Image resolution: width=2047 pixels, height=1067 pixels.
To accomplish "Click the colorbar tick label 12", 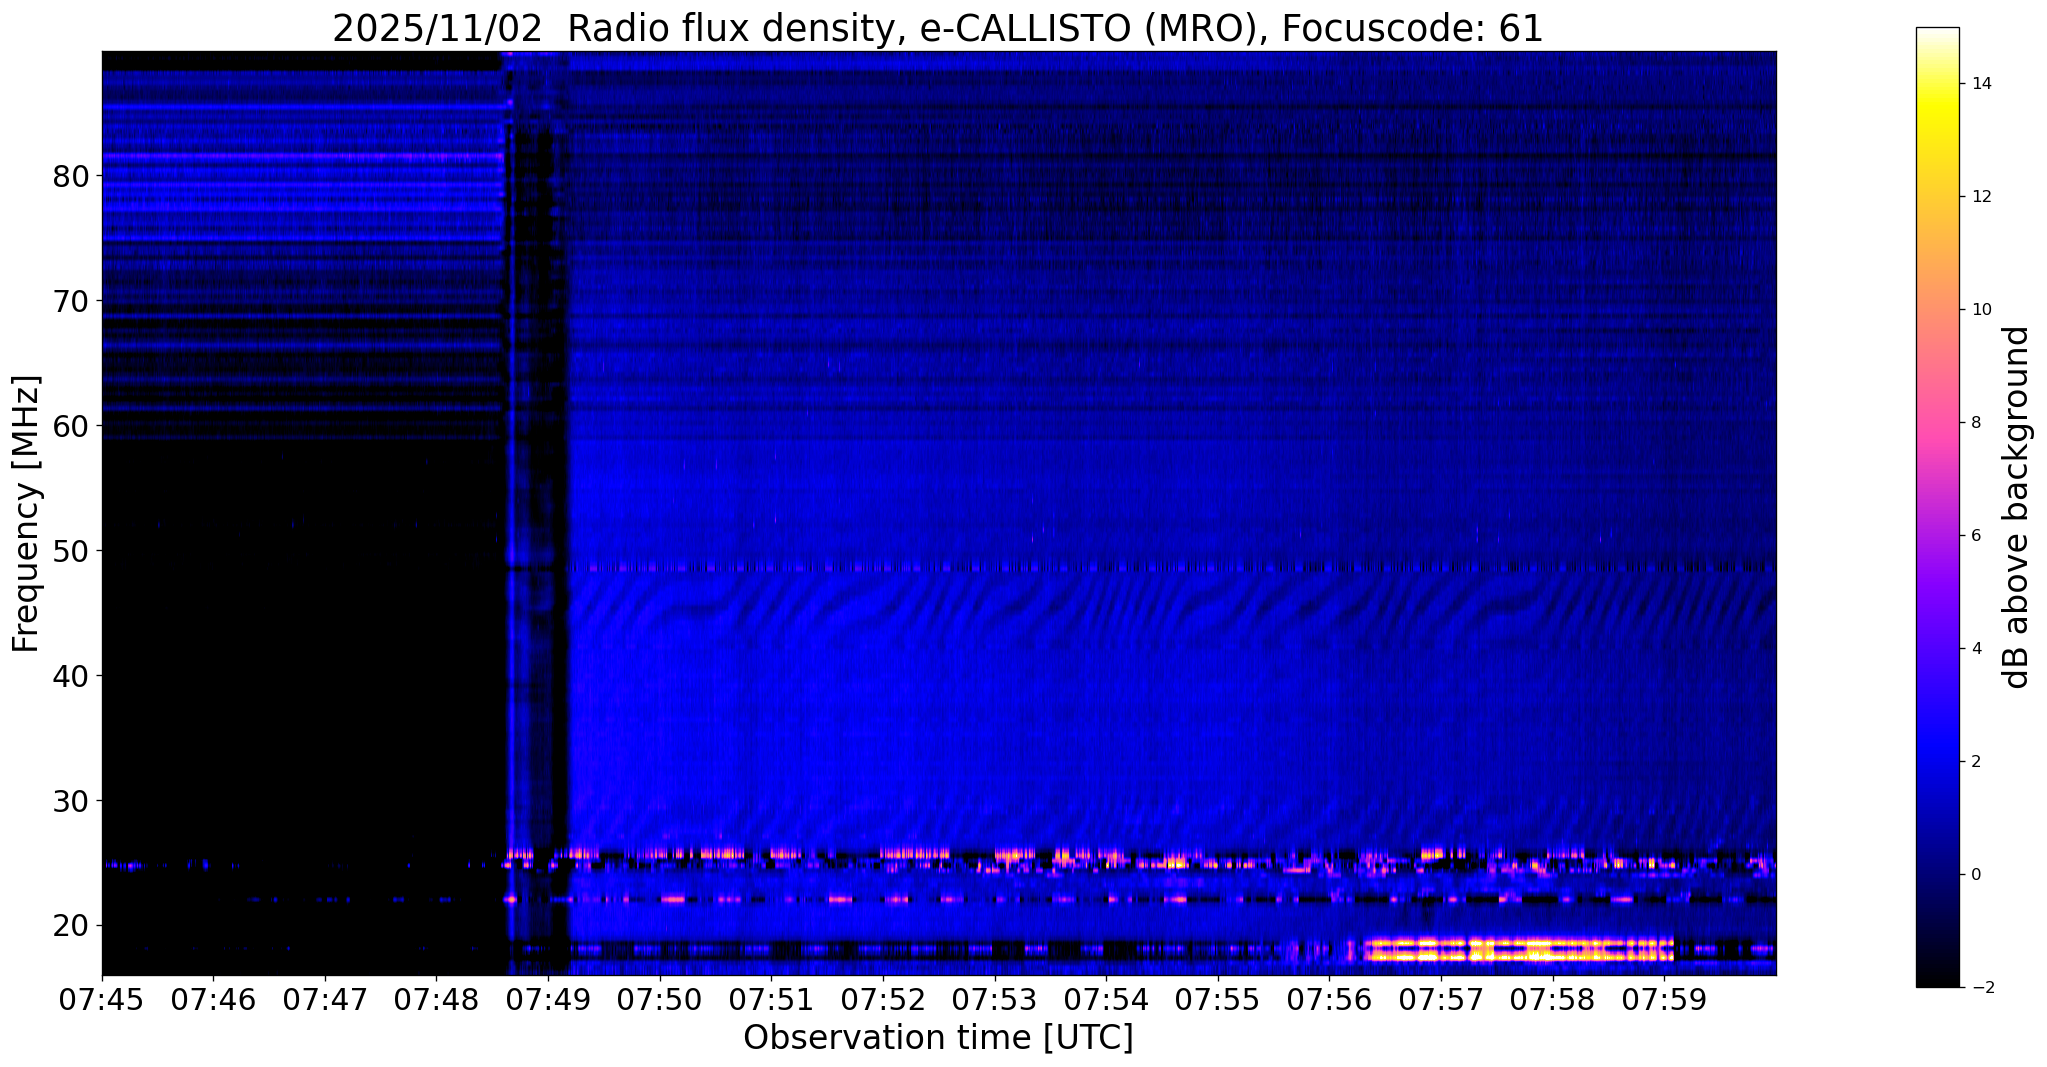I will pos(1981,197).
